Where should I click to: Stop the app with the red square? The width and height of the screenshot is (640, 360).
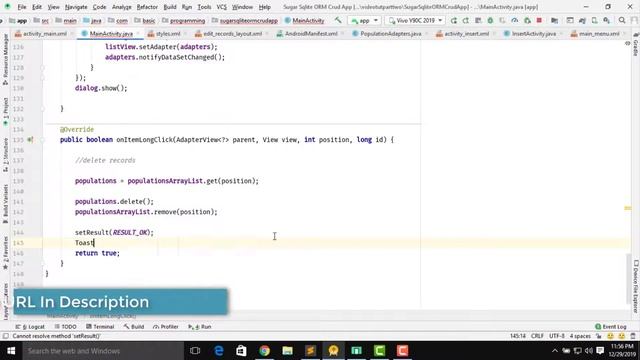tap(539, 20)
